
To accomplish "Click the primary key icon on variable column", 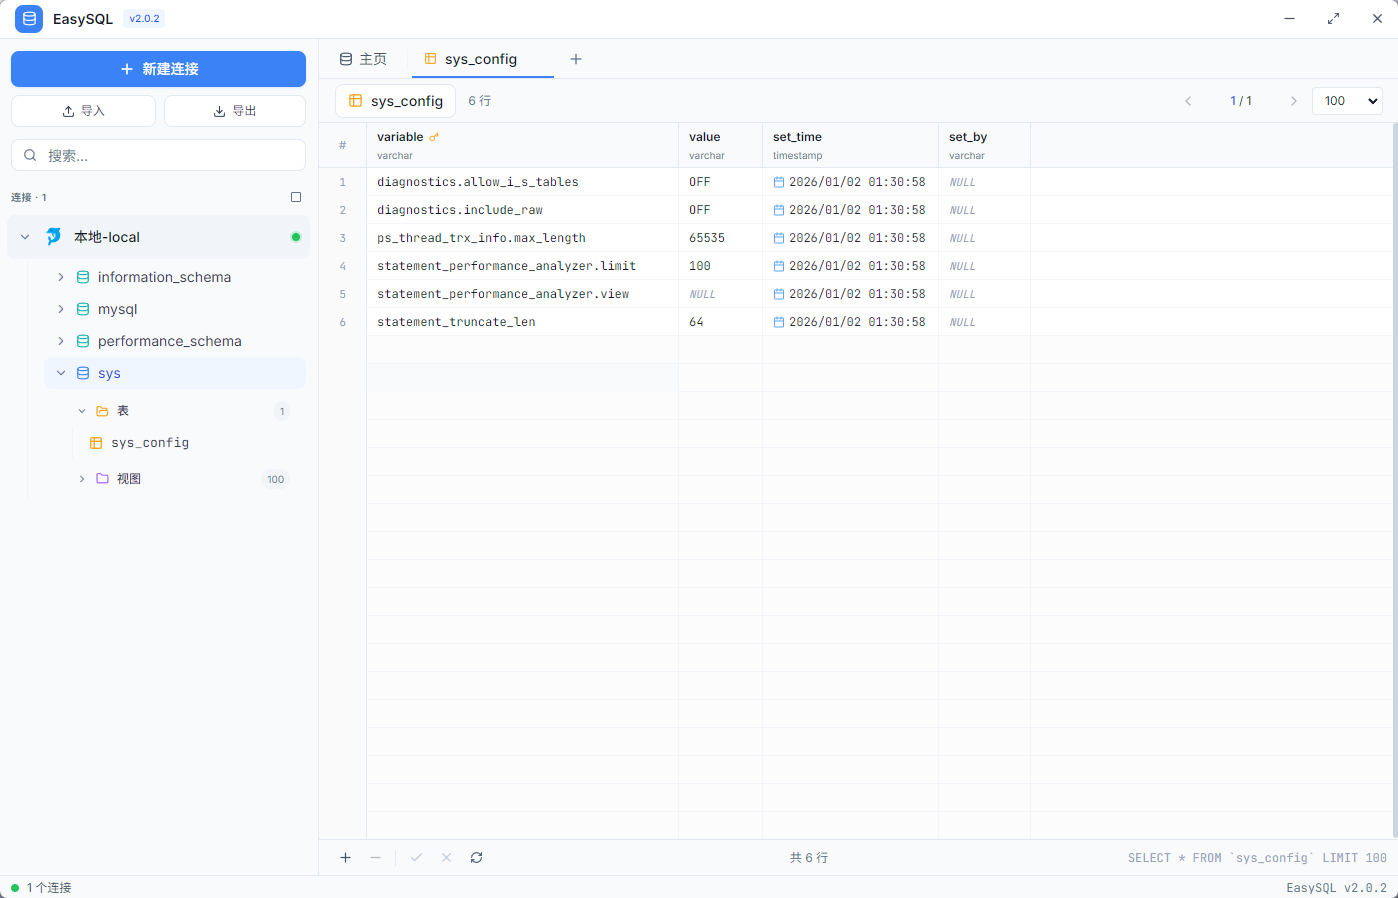I will pyautogui.click(x=434, y=137).
